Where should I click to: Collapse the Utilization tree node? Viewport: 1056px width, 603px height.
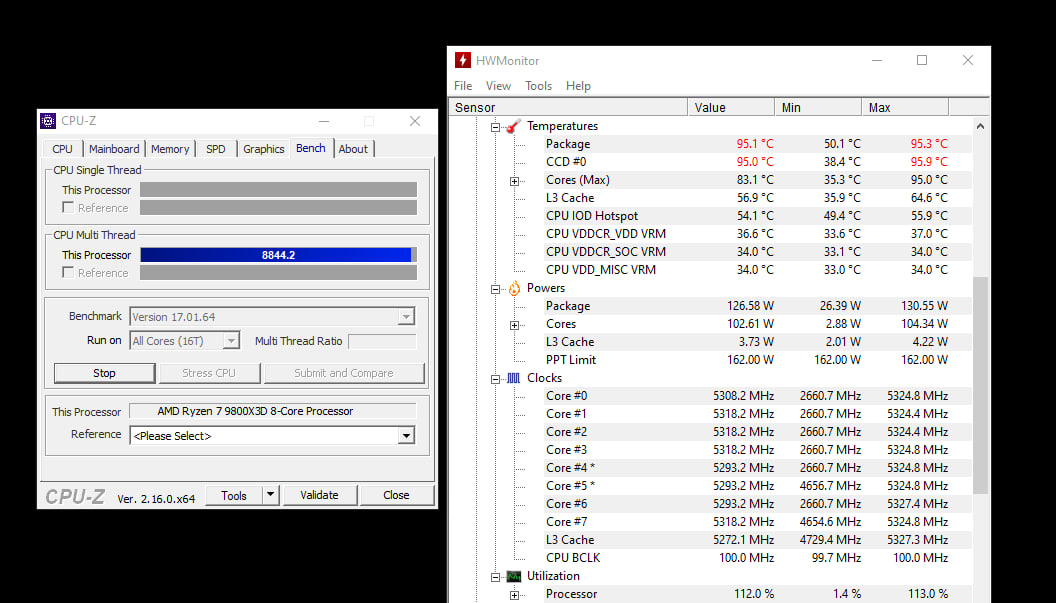[496, 577]
